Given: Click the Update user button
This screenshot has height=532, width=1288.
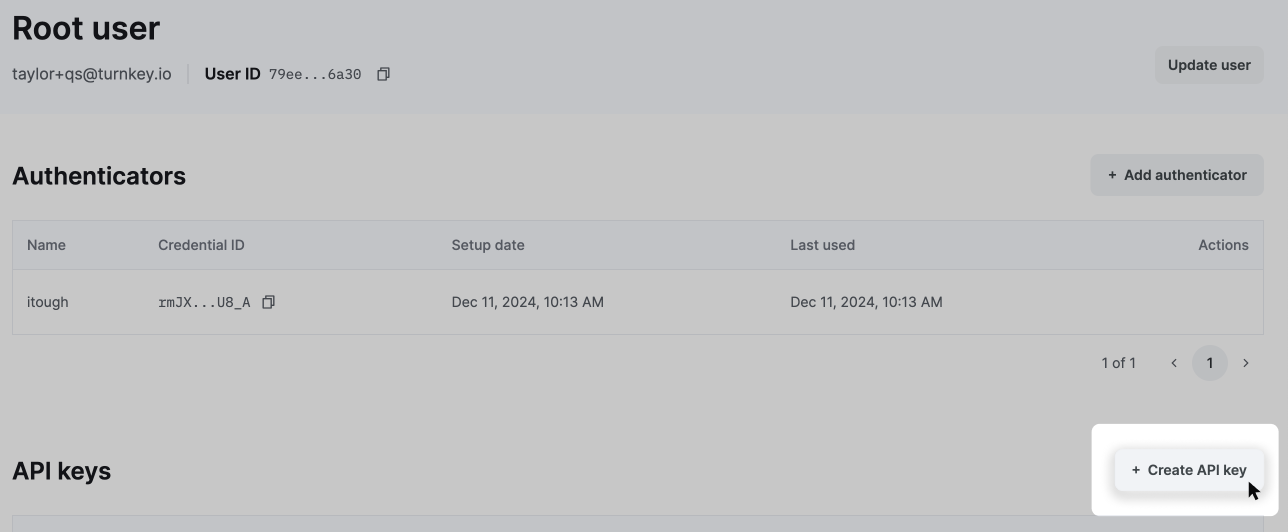Looking at the screenshot, I should [x=1209, y=65].
